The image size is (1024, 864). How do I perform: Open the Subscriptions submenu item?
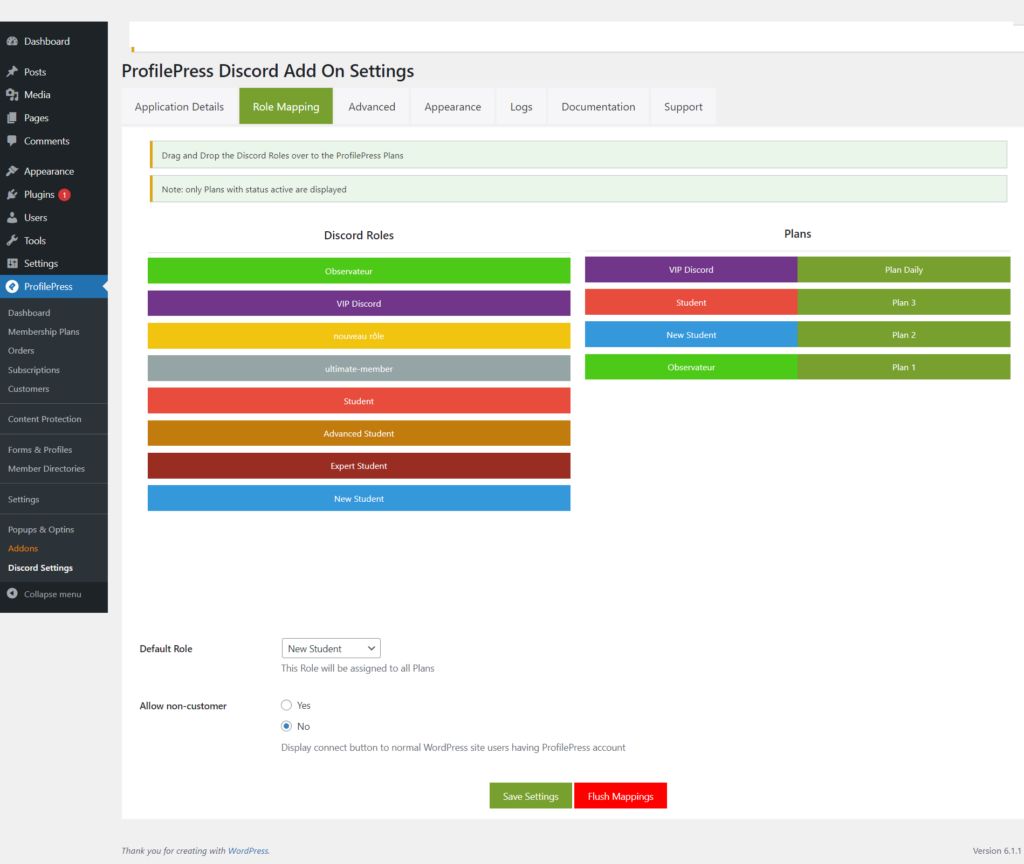[x=34, y=370]
